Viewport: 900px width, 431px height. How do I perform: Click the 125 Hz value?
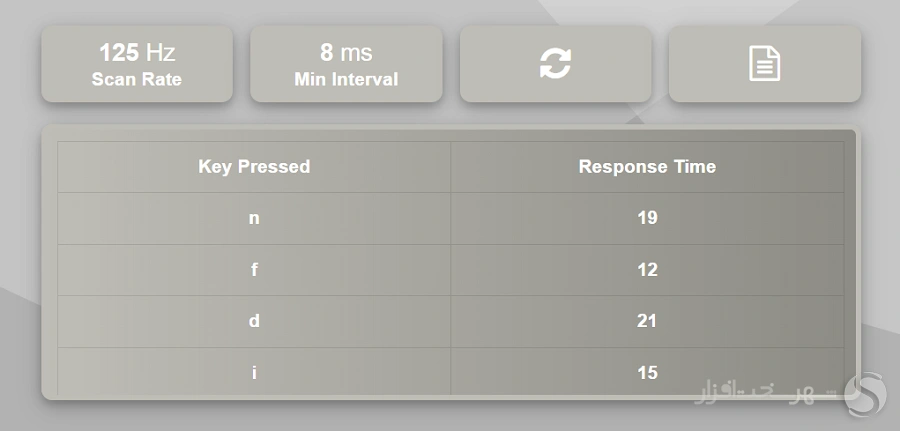(137, 52)
